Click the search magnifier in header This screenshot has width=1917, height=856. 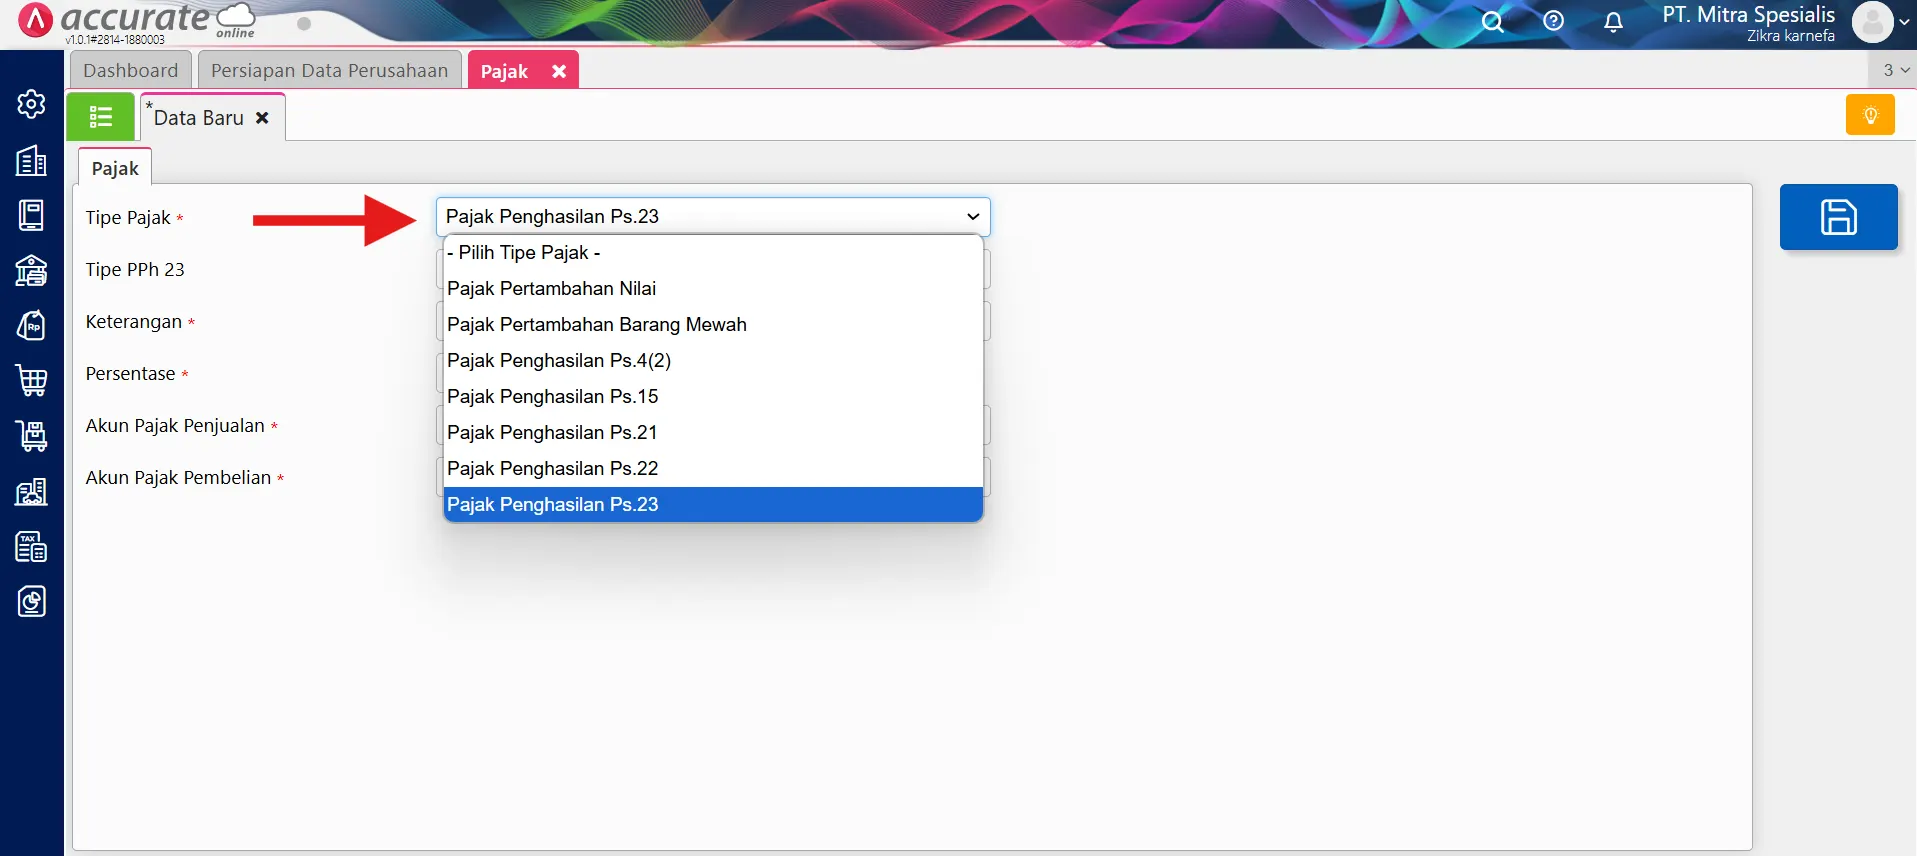click(x=1492, y=22)
